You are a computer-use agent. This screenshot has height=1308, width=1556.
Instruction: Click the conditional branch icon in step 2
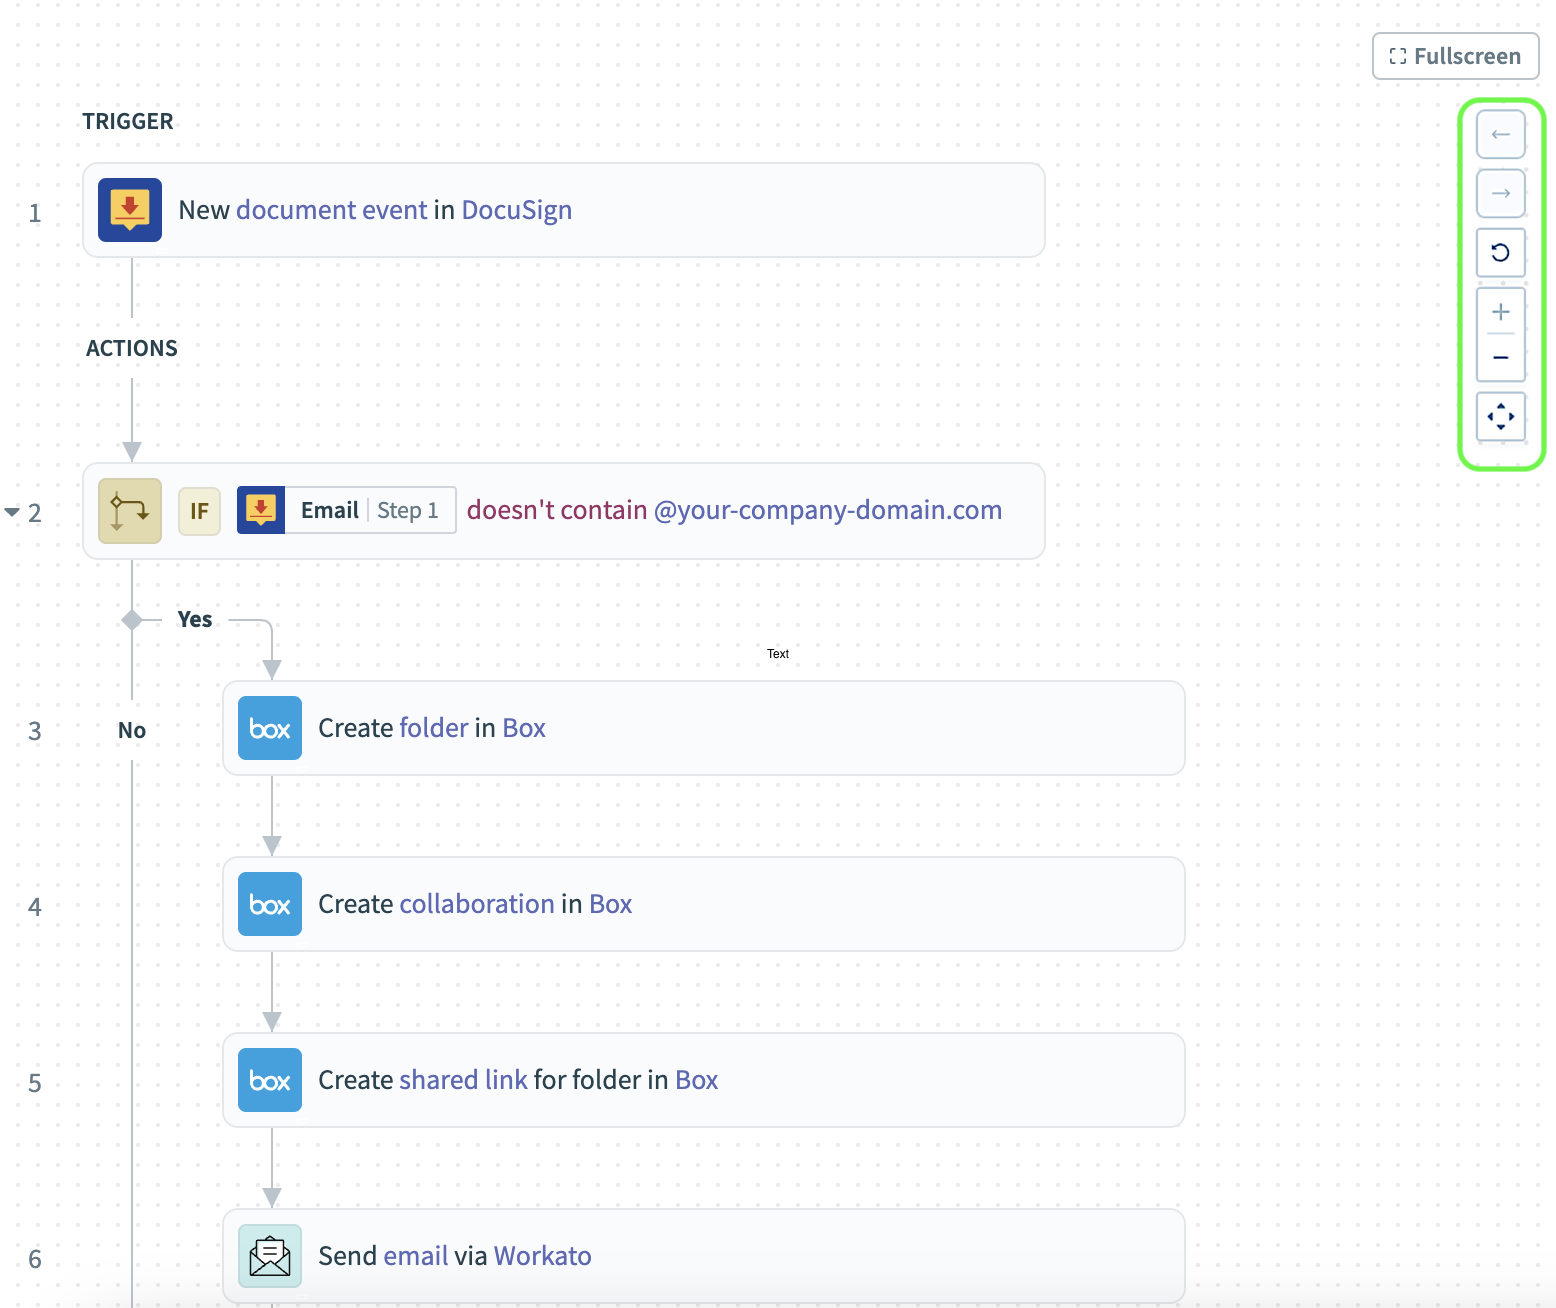130,511
